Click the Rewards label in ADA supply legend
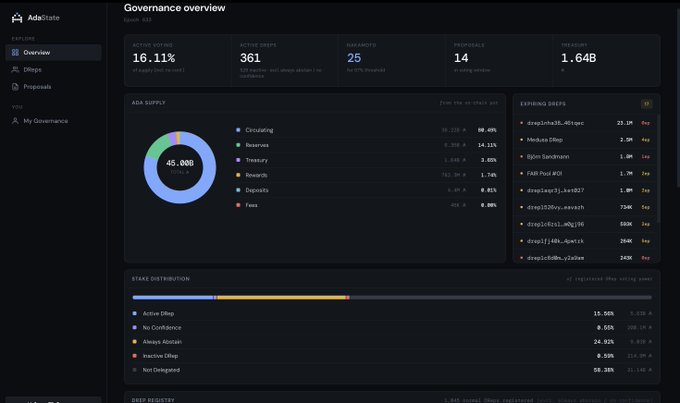This screenshot has width=680, height=403. pos(256,175)
